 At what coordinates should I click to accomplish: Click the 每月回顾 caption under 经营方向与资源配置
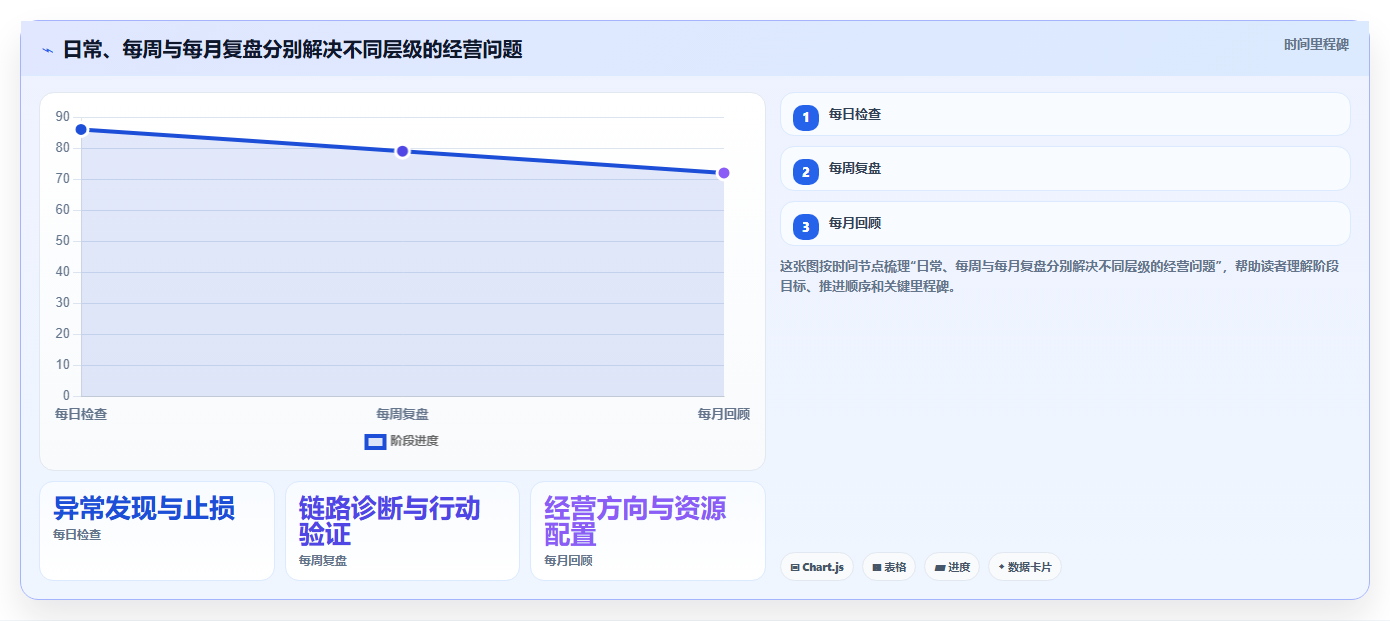point(568,561)
